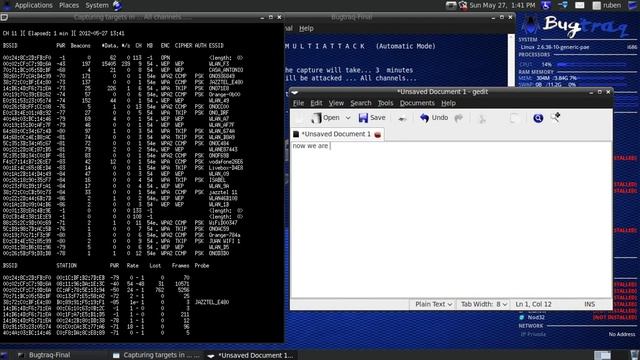Open the Search menu in gedit

coord(361,103)
